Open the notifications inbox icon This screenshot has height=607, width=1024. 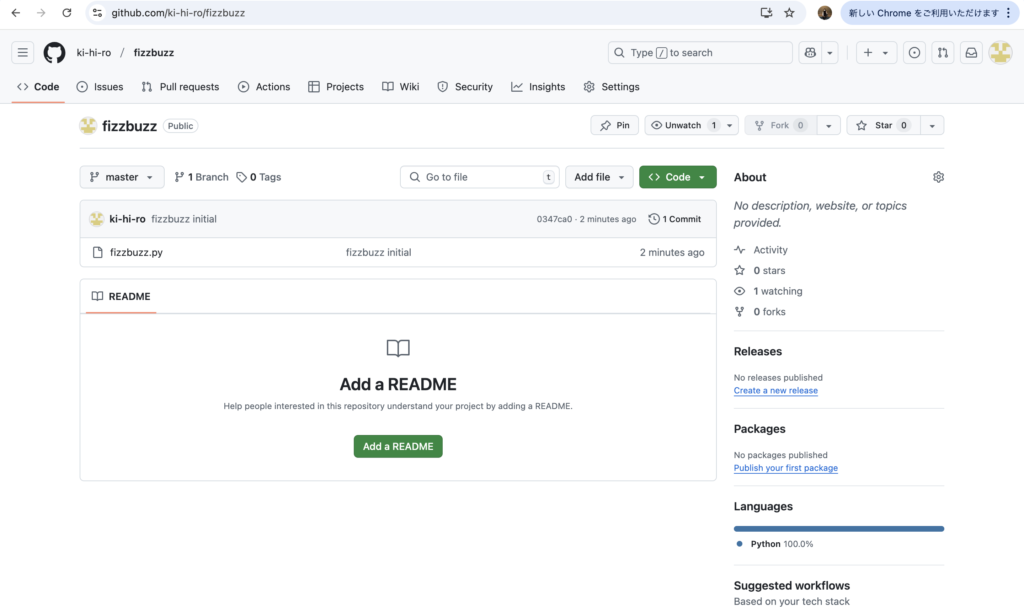(970, 53)
